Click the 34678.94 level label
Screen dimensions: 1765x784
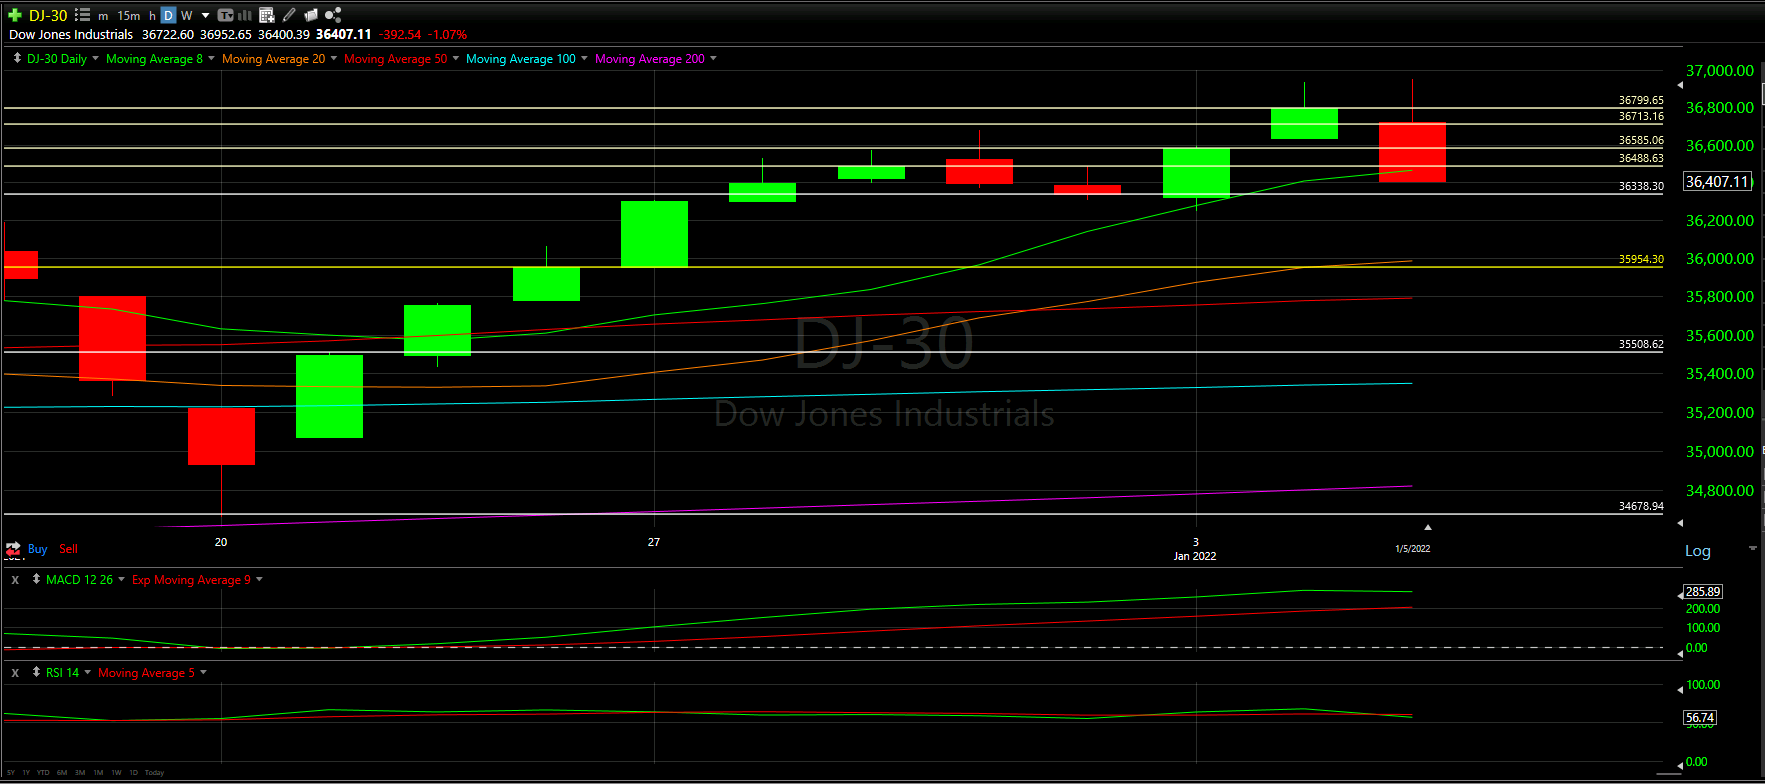1641,506
